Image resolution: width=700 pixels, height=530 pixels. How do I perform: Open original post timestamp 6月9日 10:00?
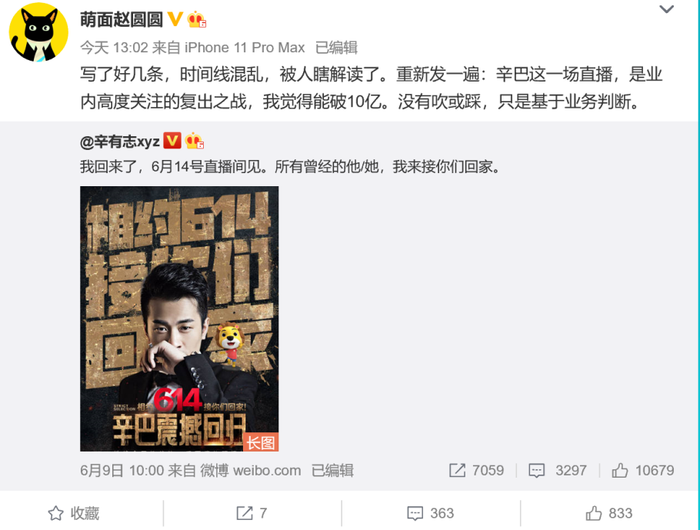[x=122, y=470]
